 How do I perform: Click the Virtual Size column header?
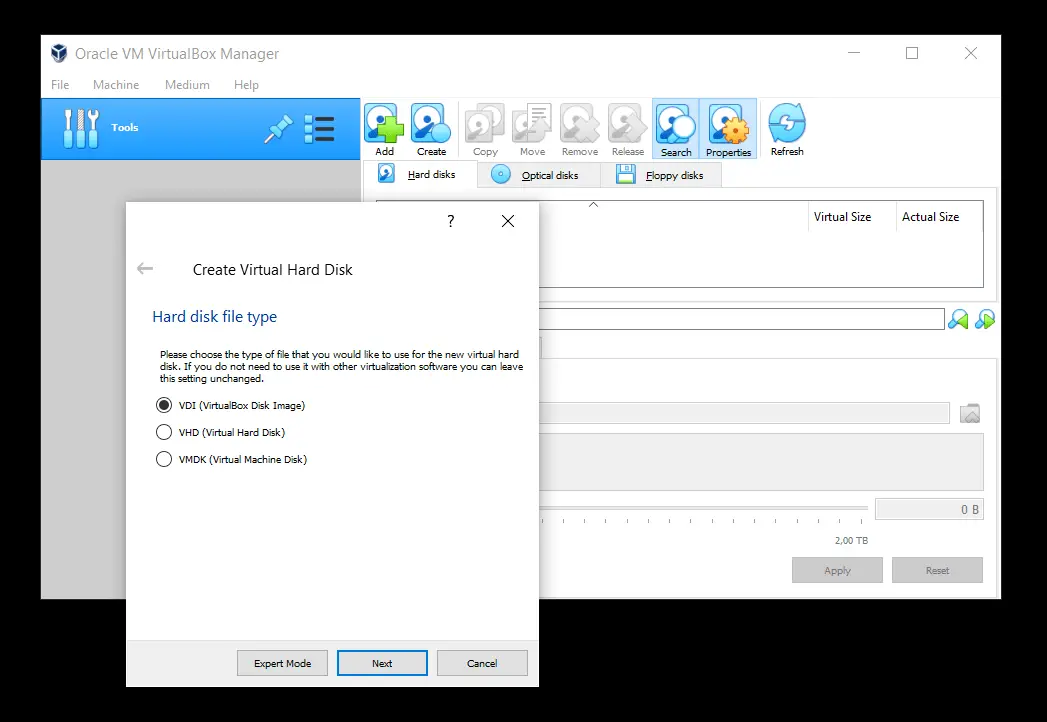tap(842, 216)
